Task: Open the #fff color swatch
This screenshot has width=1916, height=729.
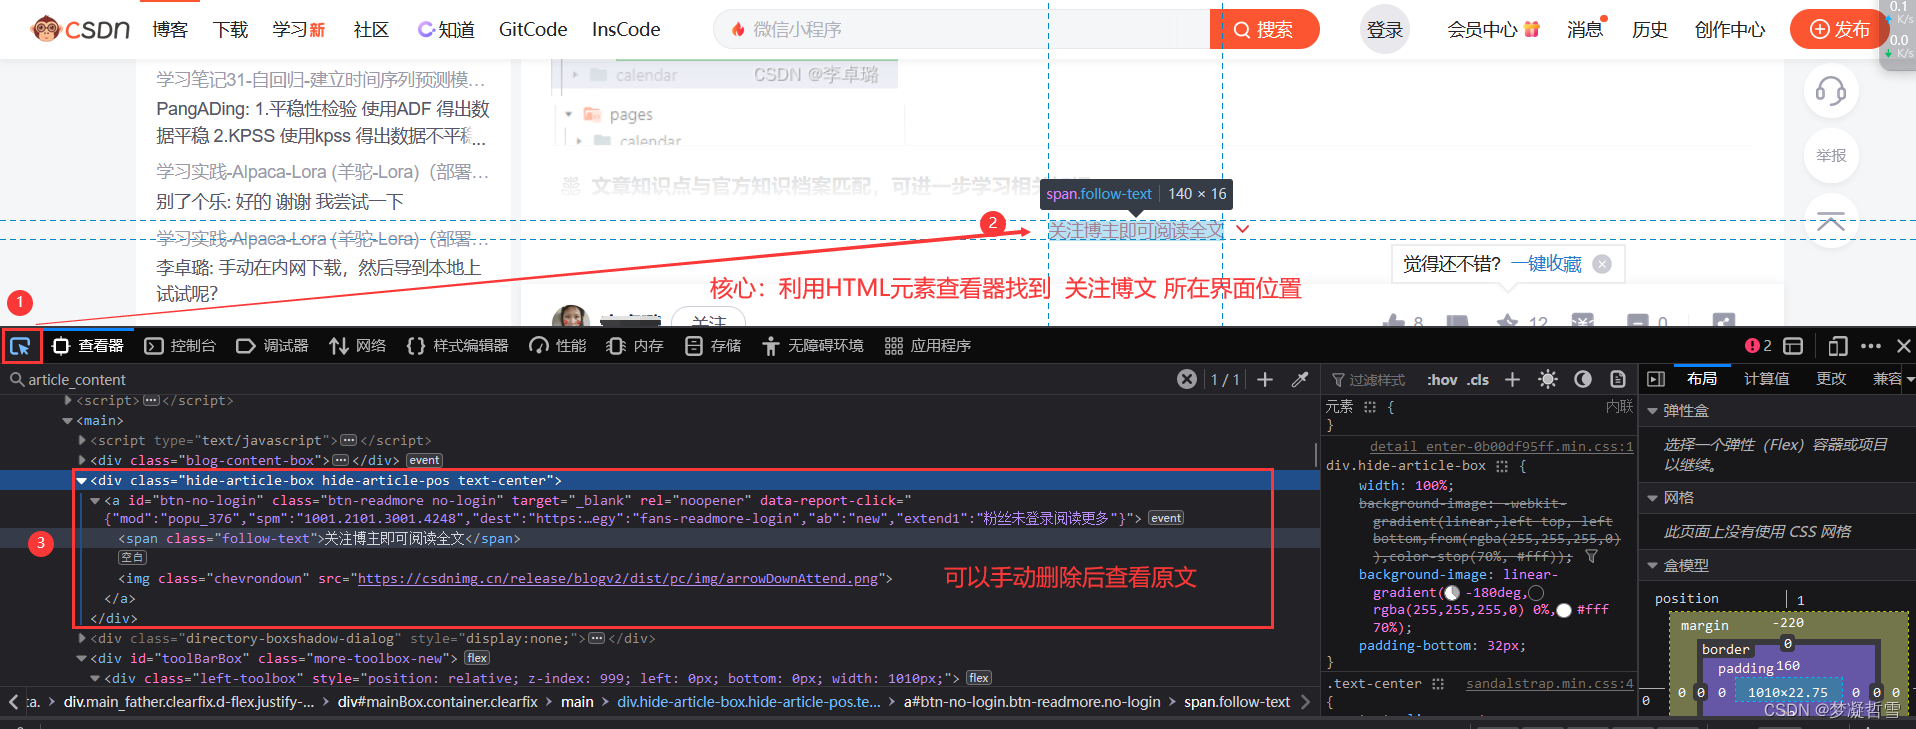Action: pos(1564,610)
